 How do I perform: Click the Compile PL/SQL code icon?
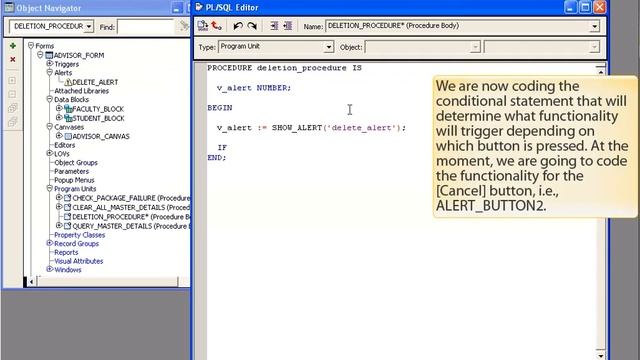pos(202,26)
